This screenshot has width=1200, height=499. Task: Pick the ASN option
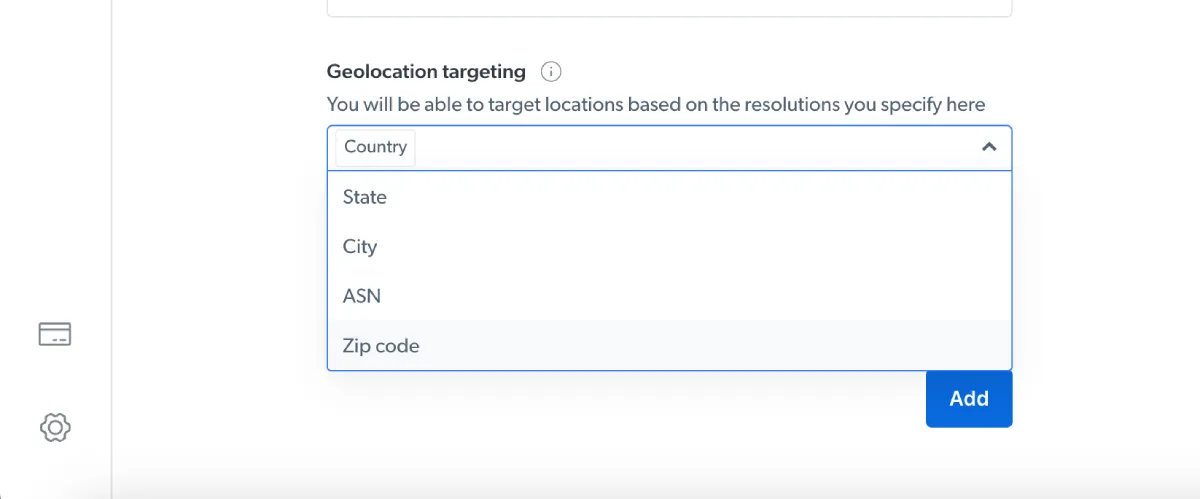point(669,296)
